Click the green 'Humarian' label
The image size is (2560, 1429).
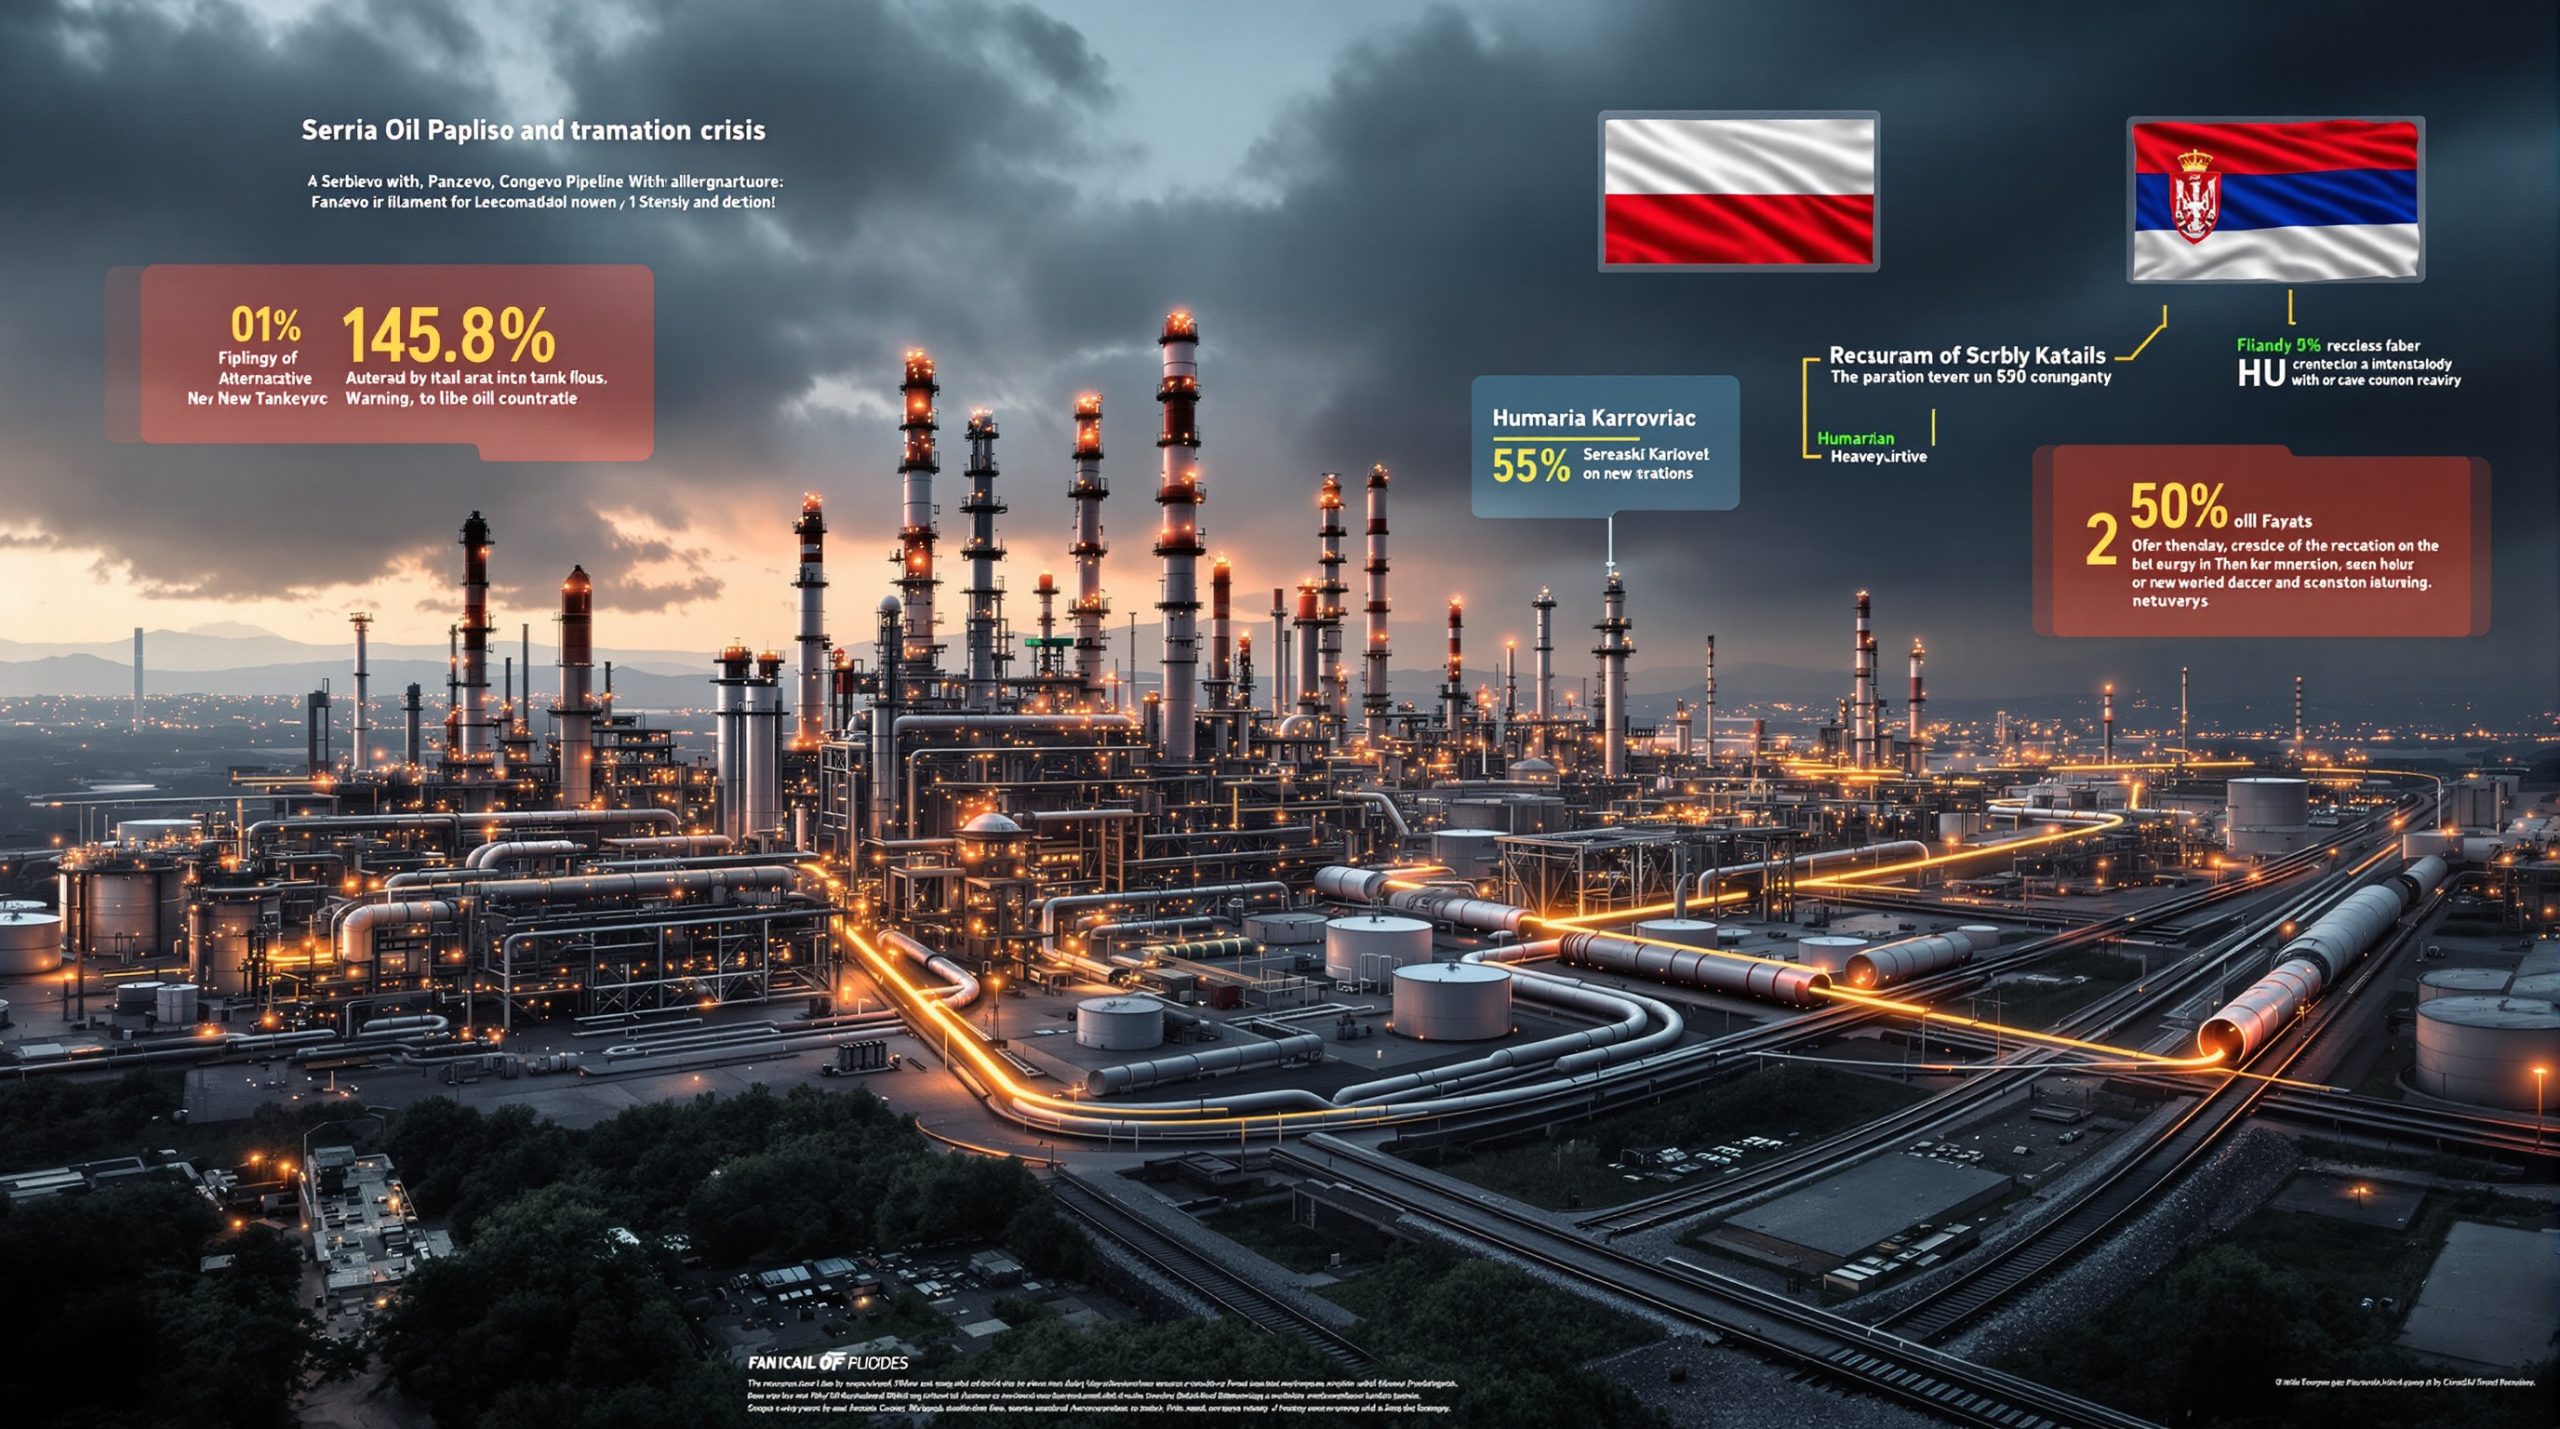pos(1855,438)
